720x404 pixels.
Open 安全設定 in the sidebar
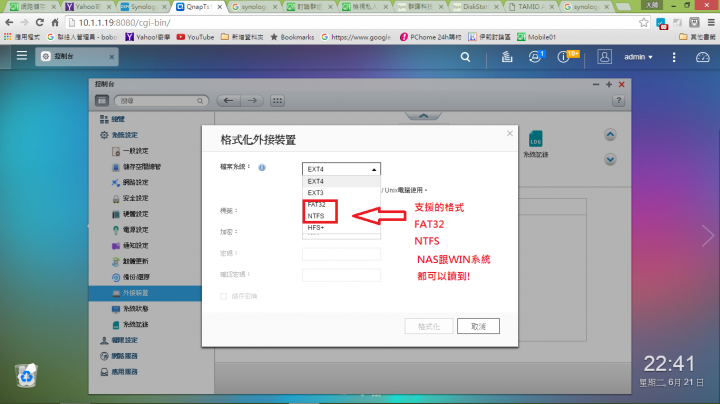pos(130,198)
